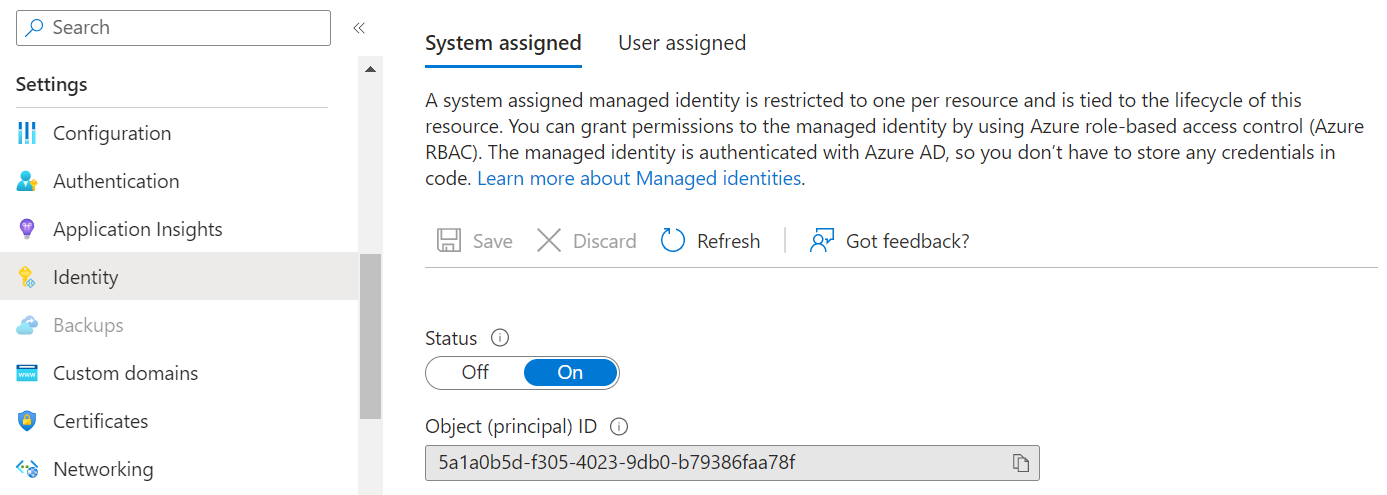Click the Application Insights lightbulb icon
This screenshot has height=495, width=1387.
click(x=27, y=229)
